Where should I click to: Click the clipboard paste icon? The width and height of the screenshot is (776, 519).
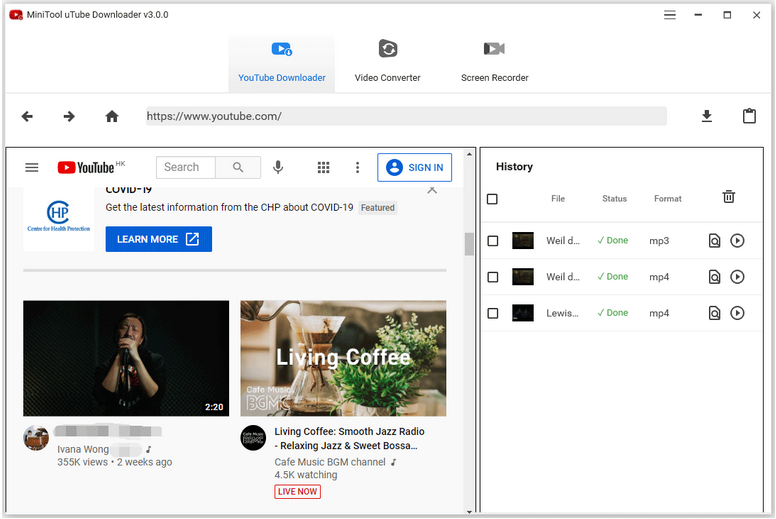click(749, 116)
